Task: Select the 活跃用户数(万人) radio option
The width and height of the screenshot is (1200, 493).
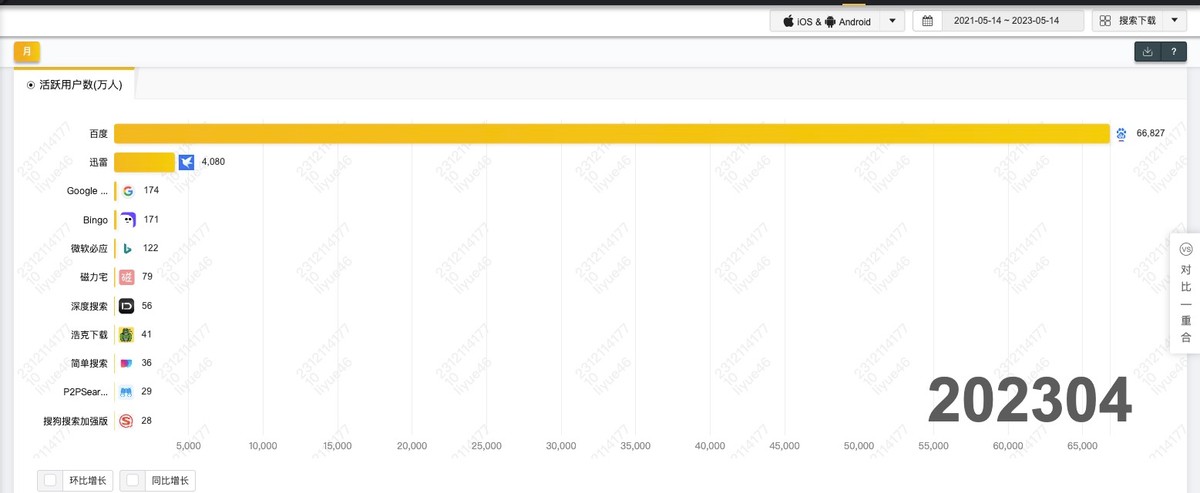Action: [31, 85]
